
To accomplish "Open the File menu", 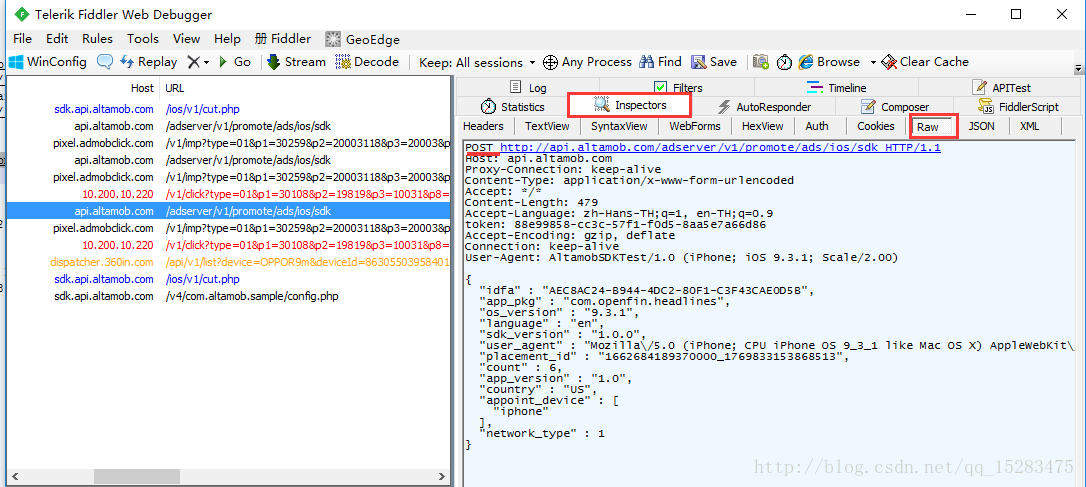I will click(22, 39).
